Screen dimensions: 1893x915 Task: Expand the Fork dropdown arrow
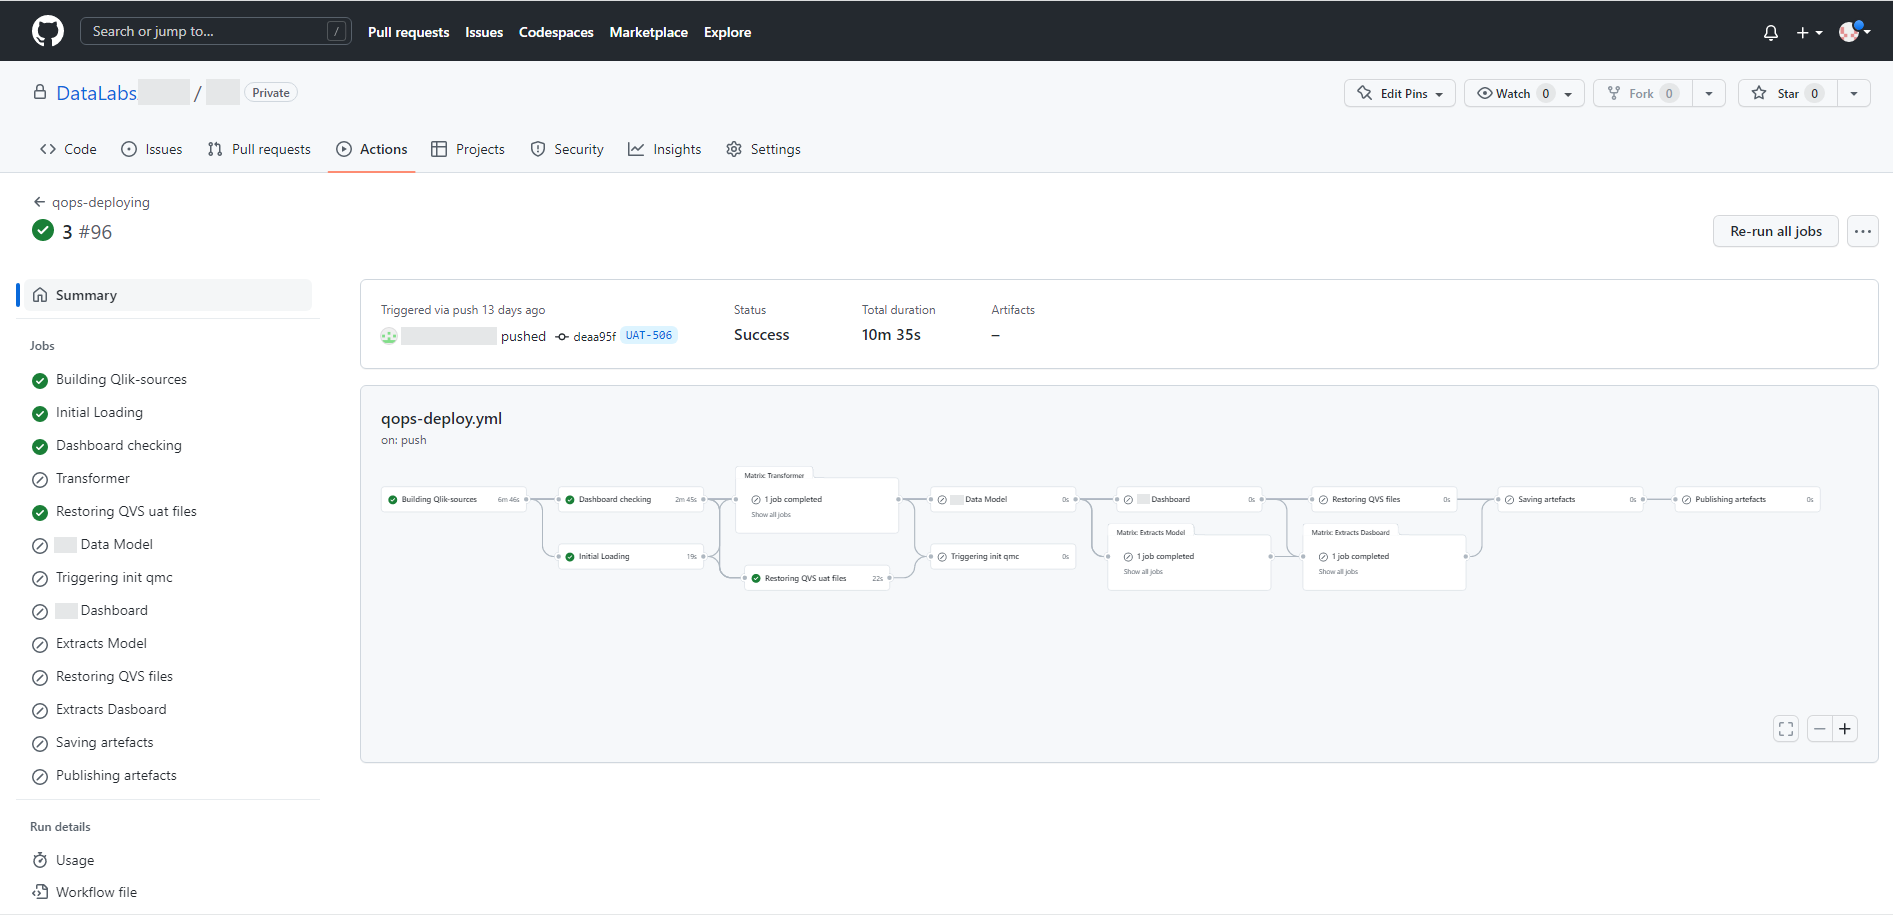click(1709, 93)
